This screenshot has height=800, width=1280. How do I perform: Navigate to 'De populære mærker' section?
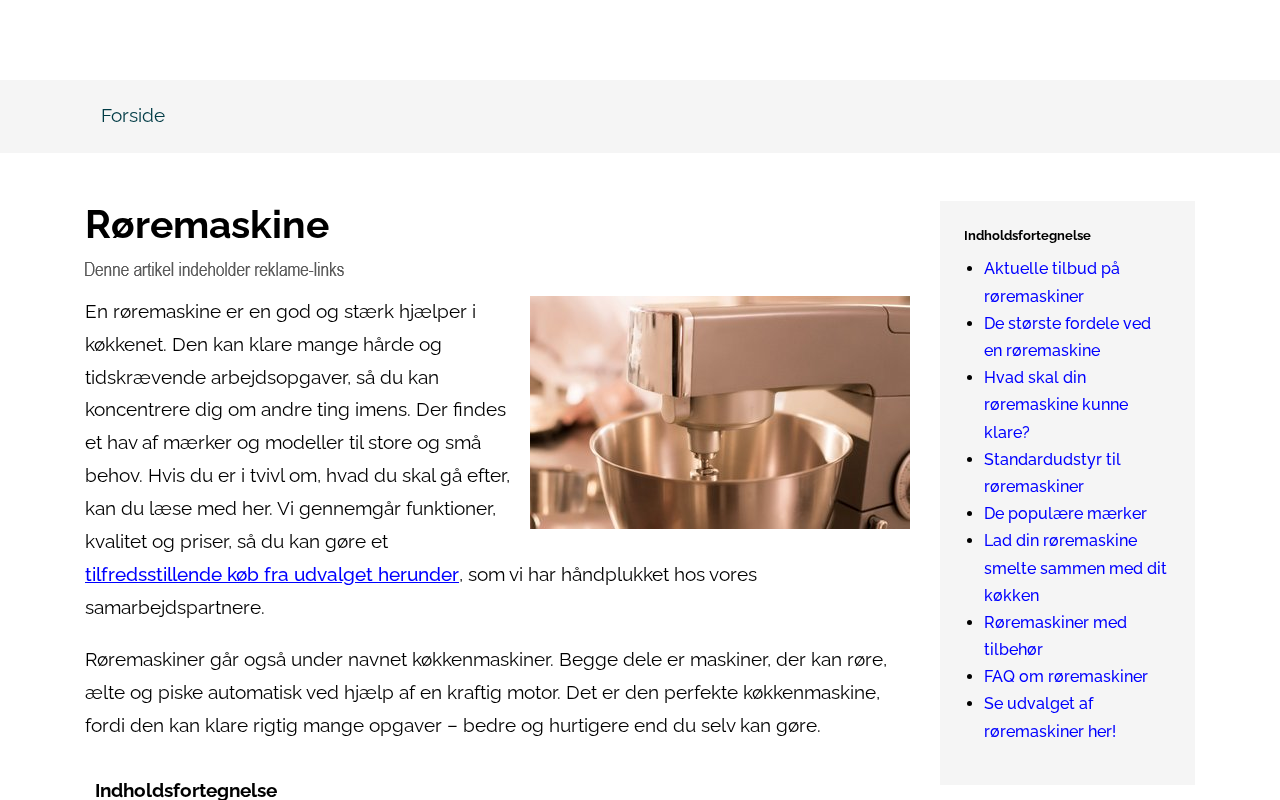pyautogui.click(x=1065, y=514)
